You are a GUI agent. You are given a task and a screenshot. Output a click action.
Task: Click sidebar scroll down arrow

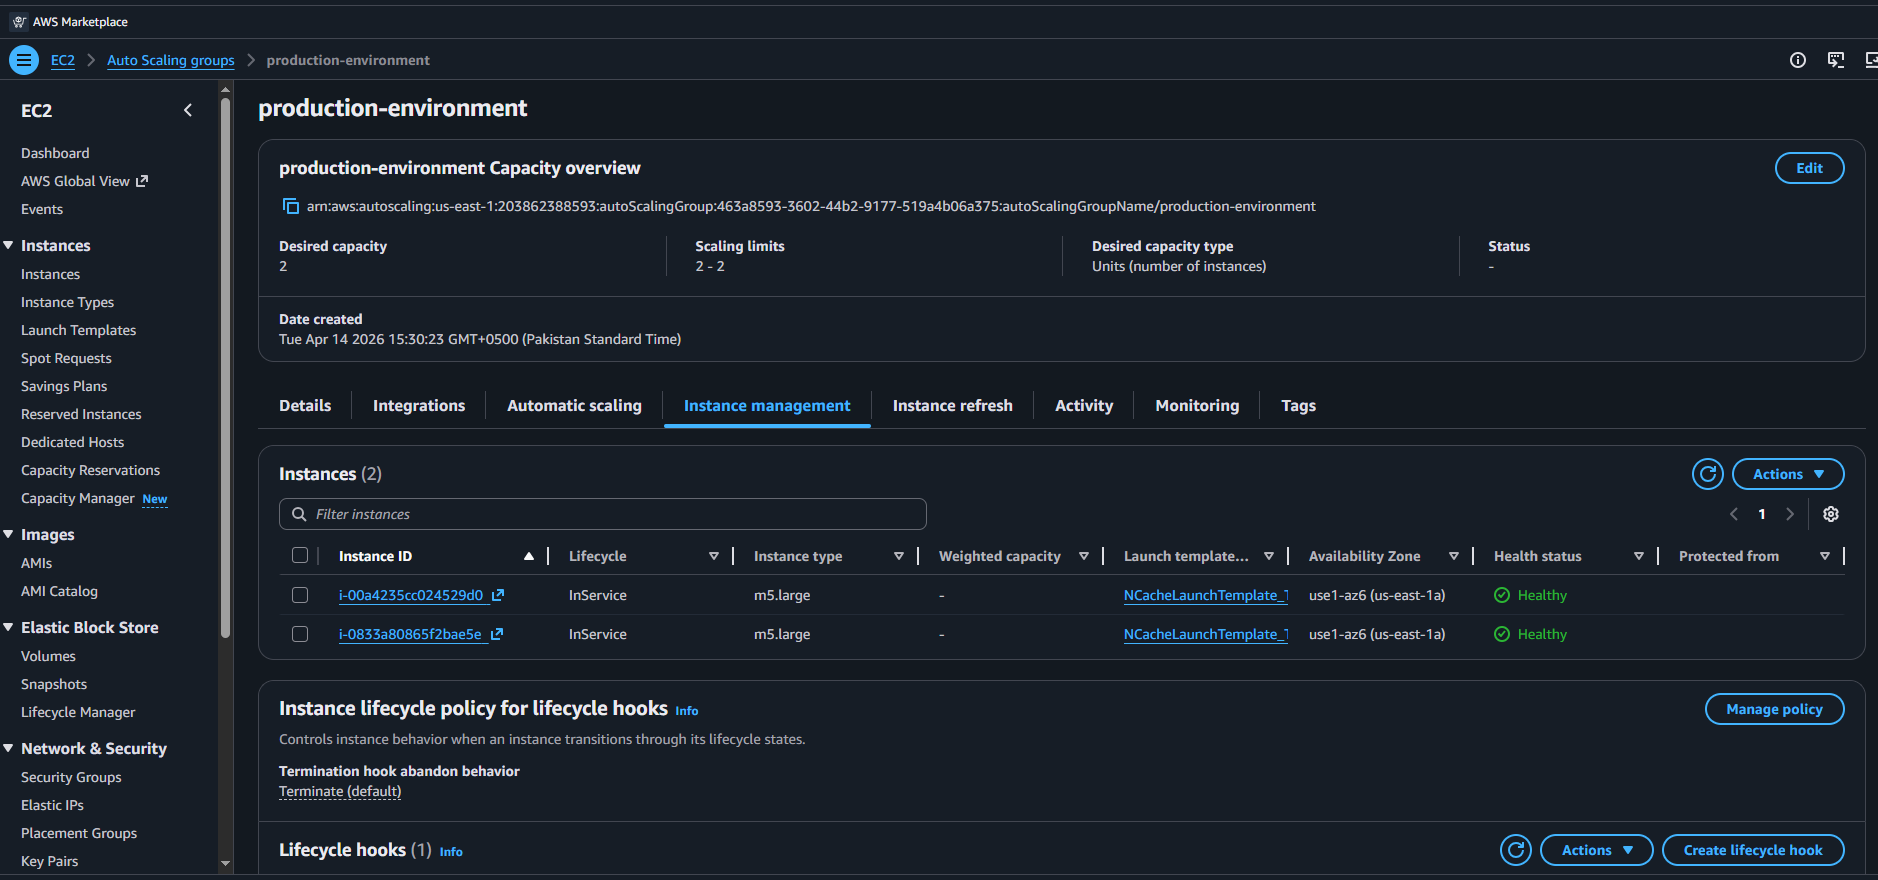tap(225, 863)
